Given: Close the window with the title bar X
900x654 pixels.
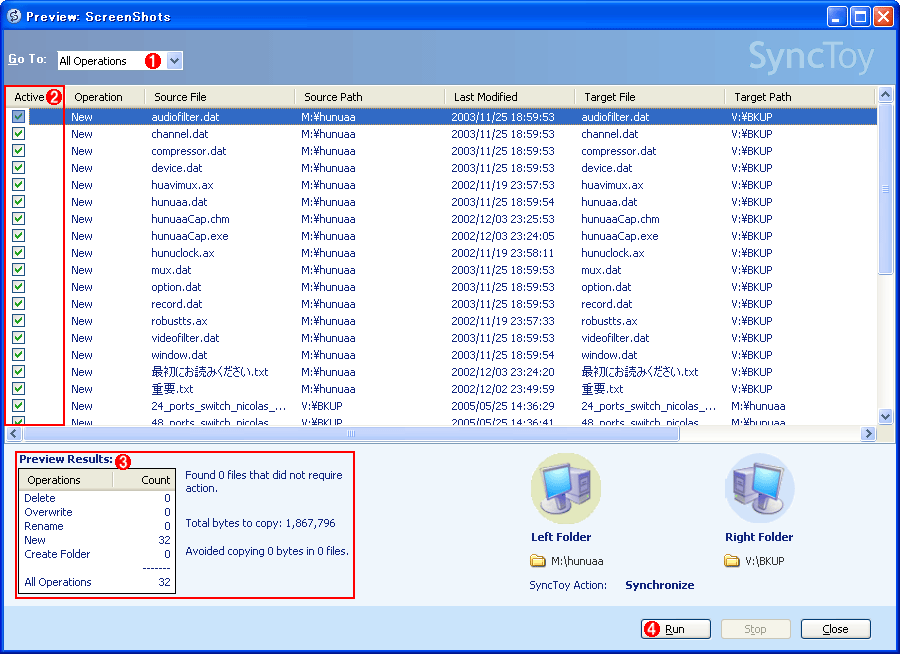Looking at the screenshot, I should tap(883, 17).
